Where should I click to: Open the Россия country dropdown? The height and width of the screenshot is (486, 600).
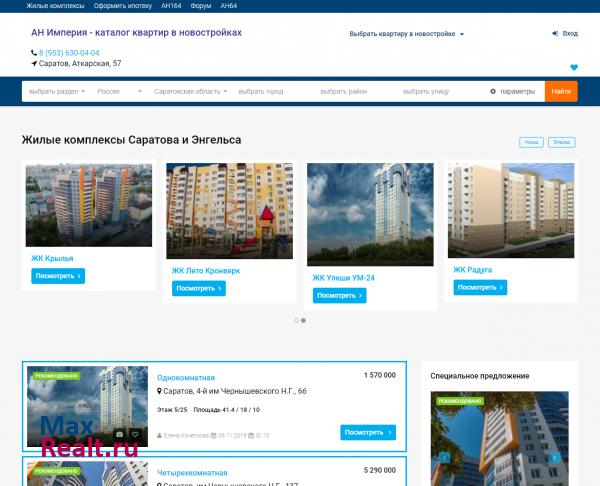tap(119, 91)
